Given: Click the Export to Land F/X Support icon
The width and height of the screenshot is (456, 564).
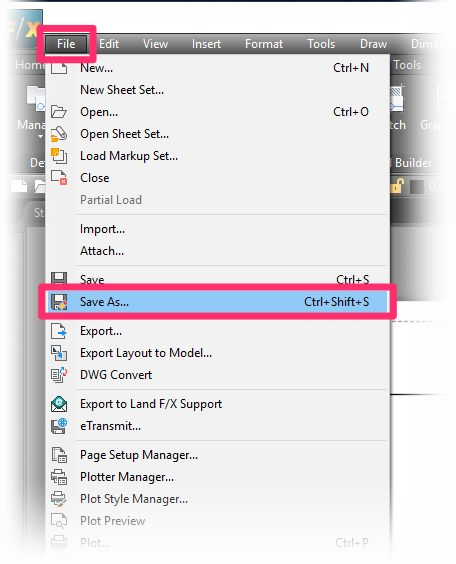Looking at the screenshot, I should point(59,404).
